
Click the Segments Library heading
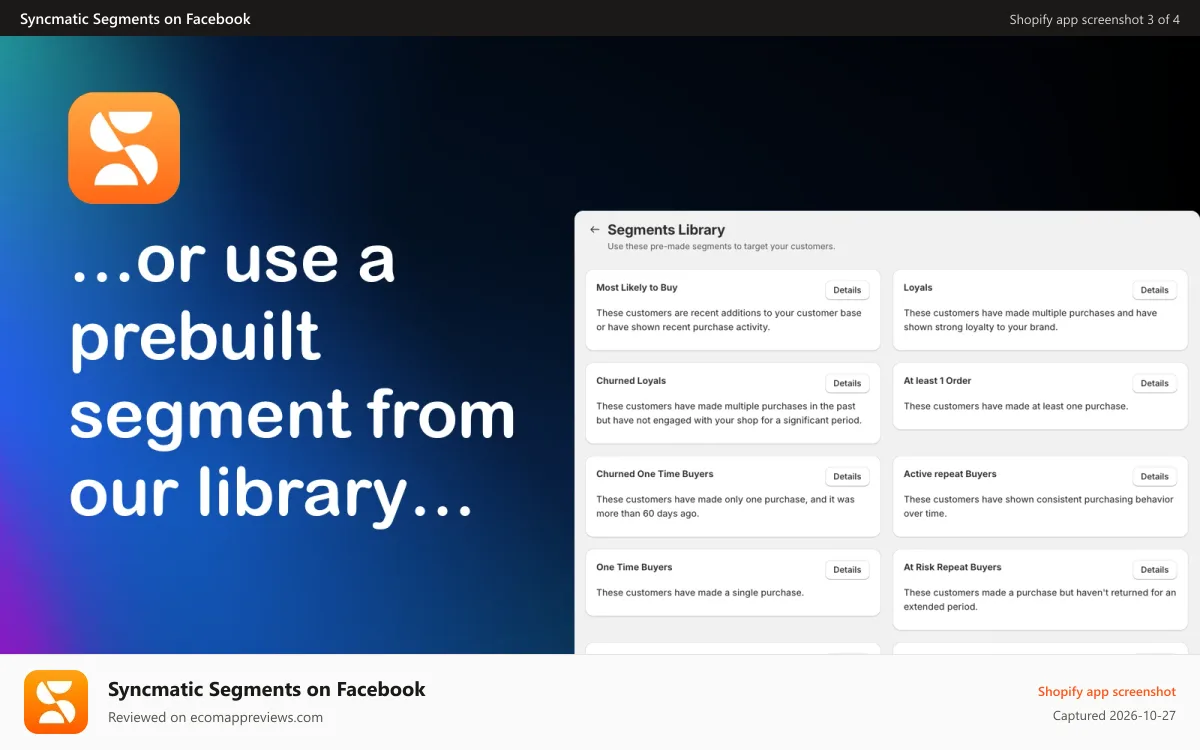point(666,229)
